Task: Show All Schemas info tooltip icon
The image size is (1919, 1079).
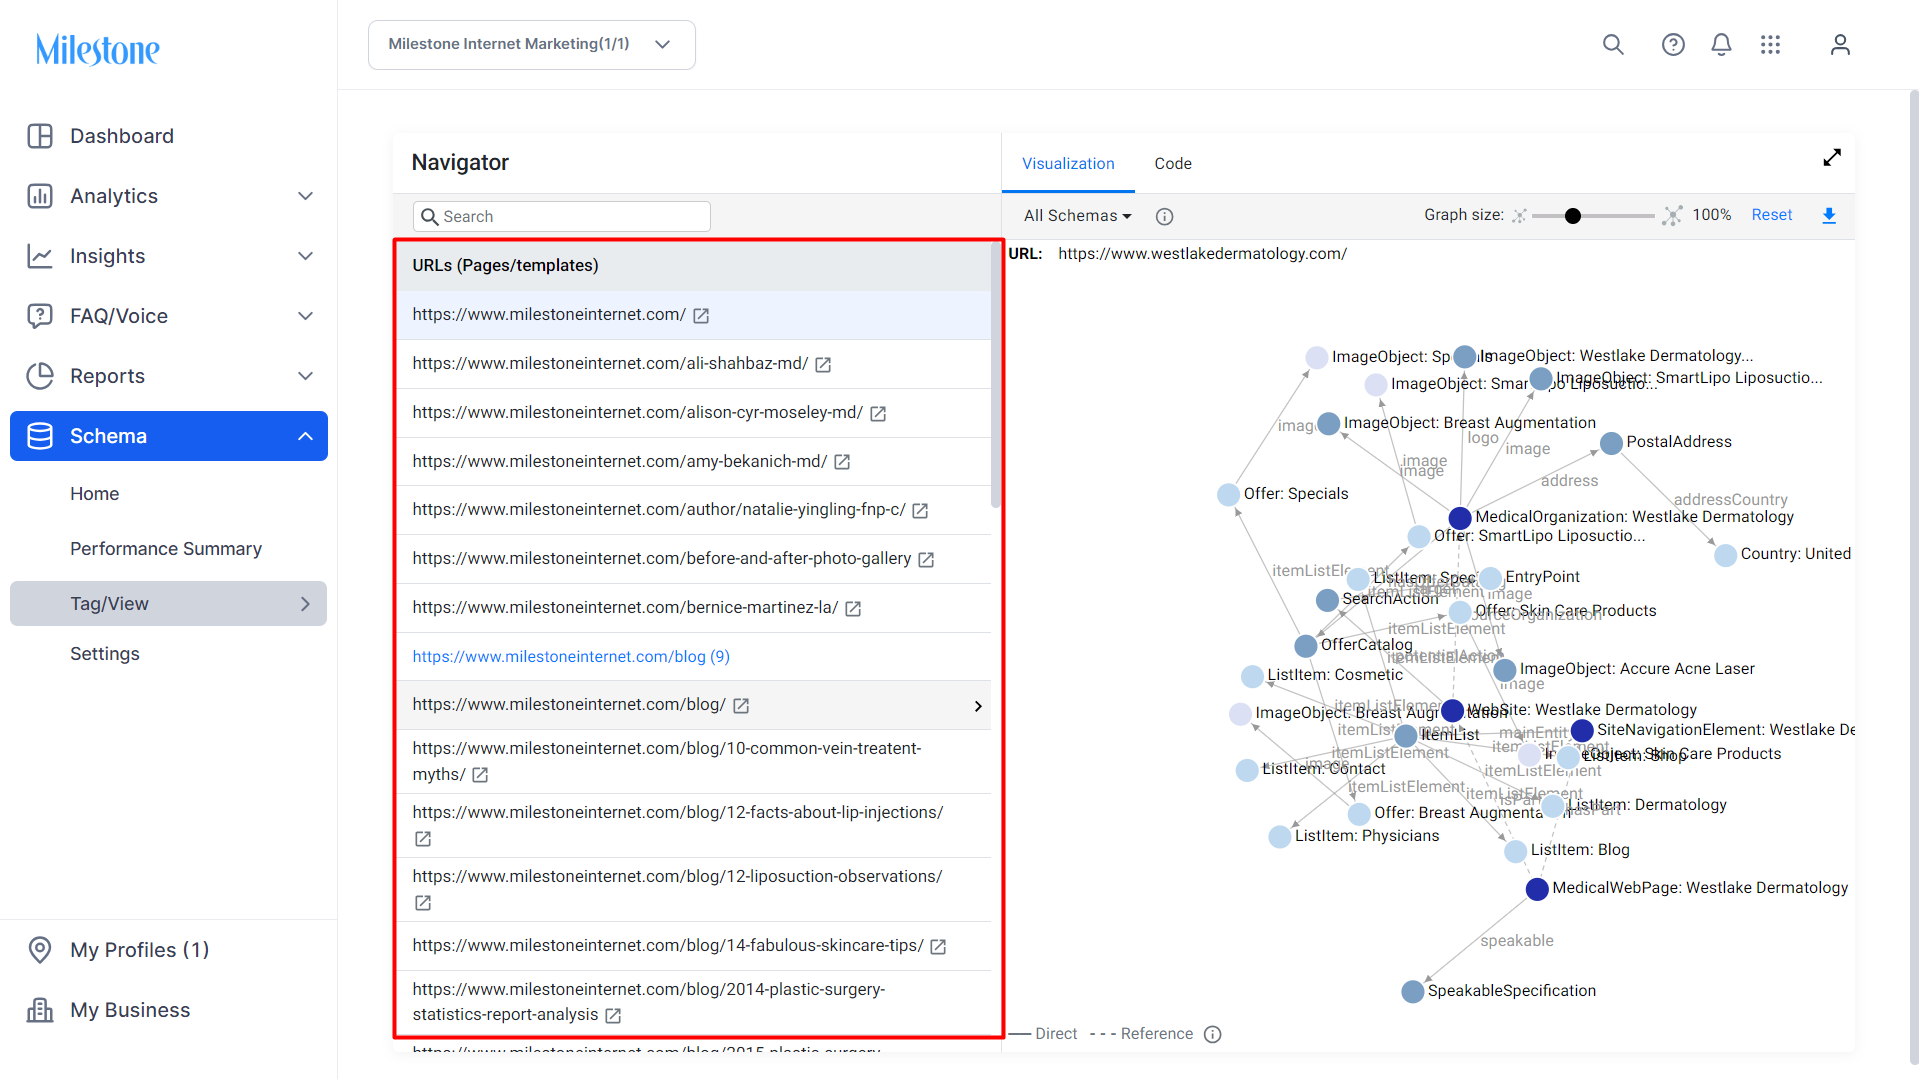Action: coord(1164,216)
